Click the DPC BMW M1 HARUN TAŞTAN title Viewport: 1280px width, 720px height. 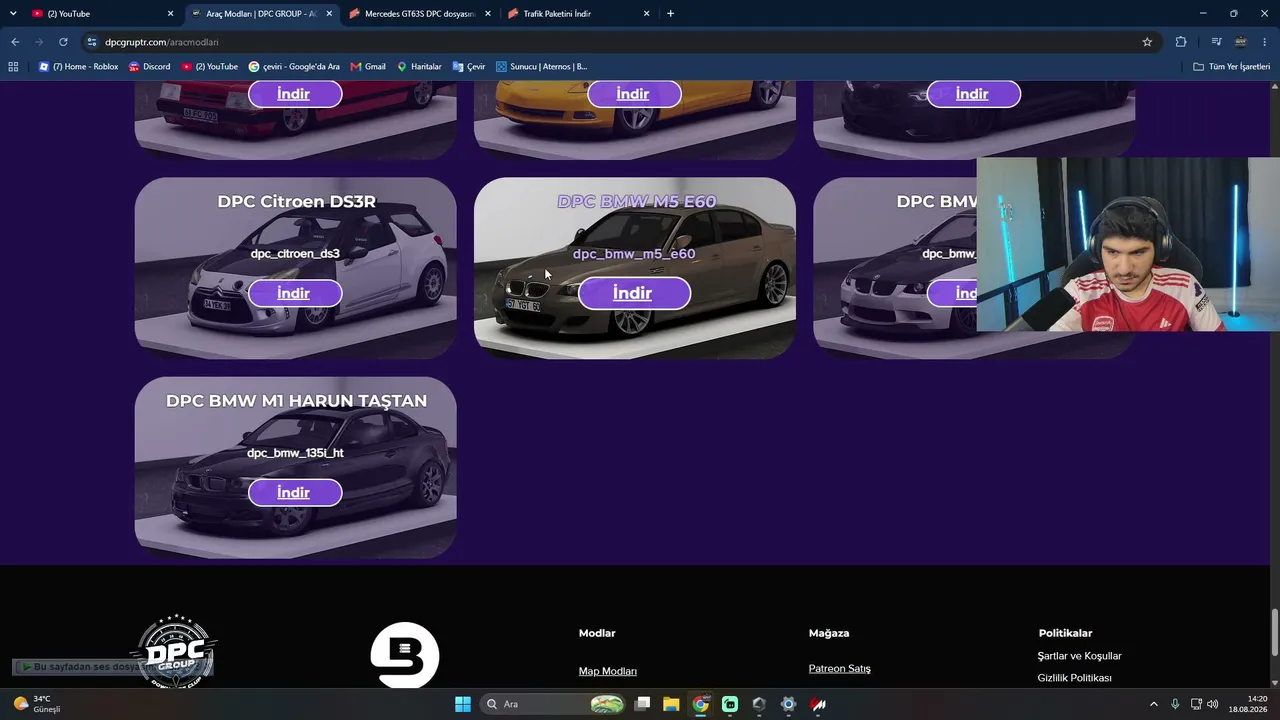[296, 400]
